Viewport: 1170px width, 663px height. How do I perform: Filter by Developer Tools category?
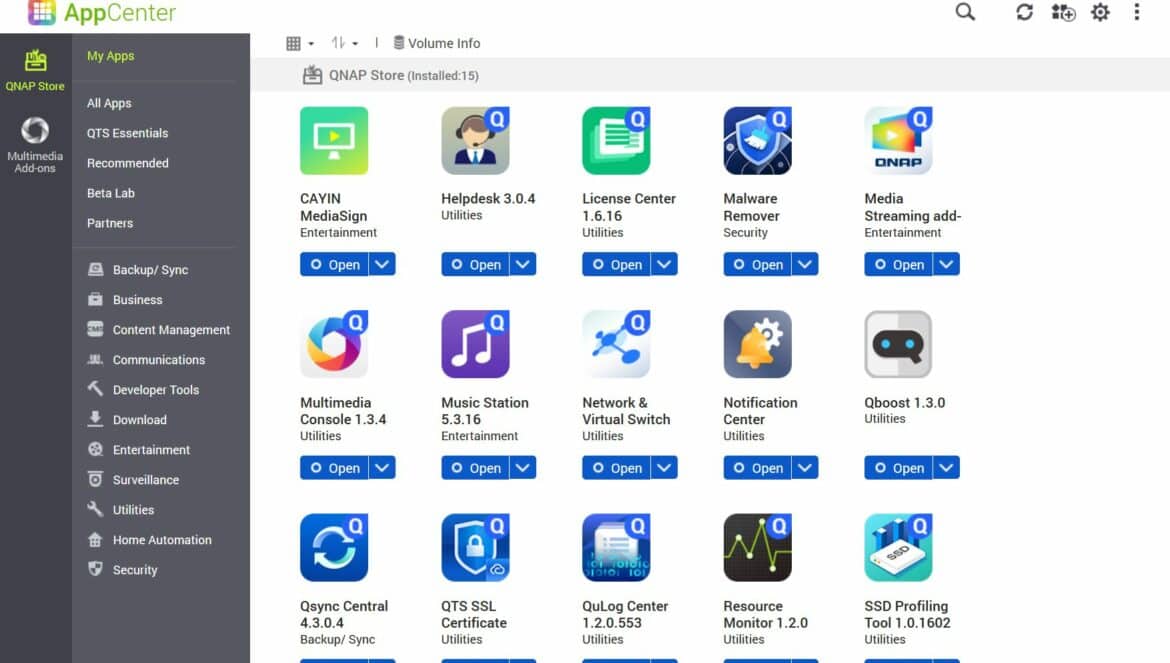pos(143,389)
